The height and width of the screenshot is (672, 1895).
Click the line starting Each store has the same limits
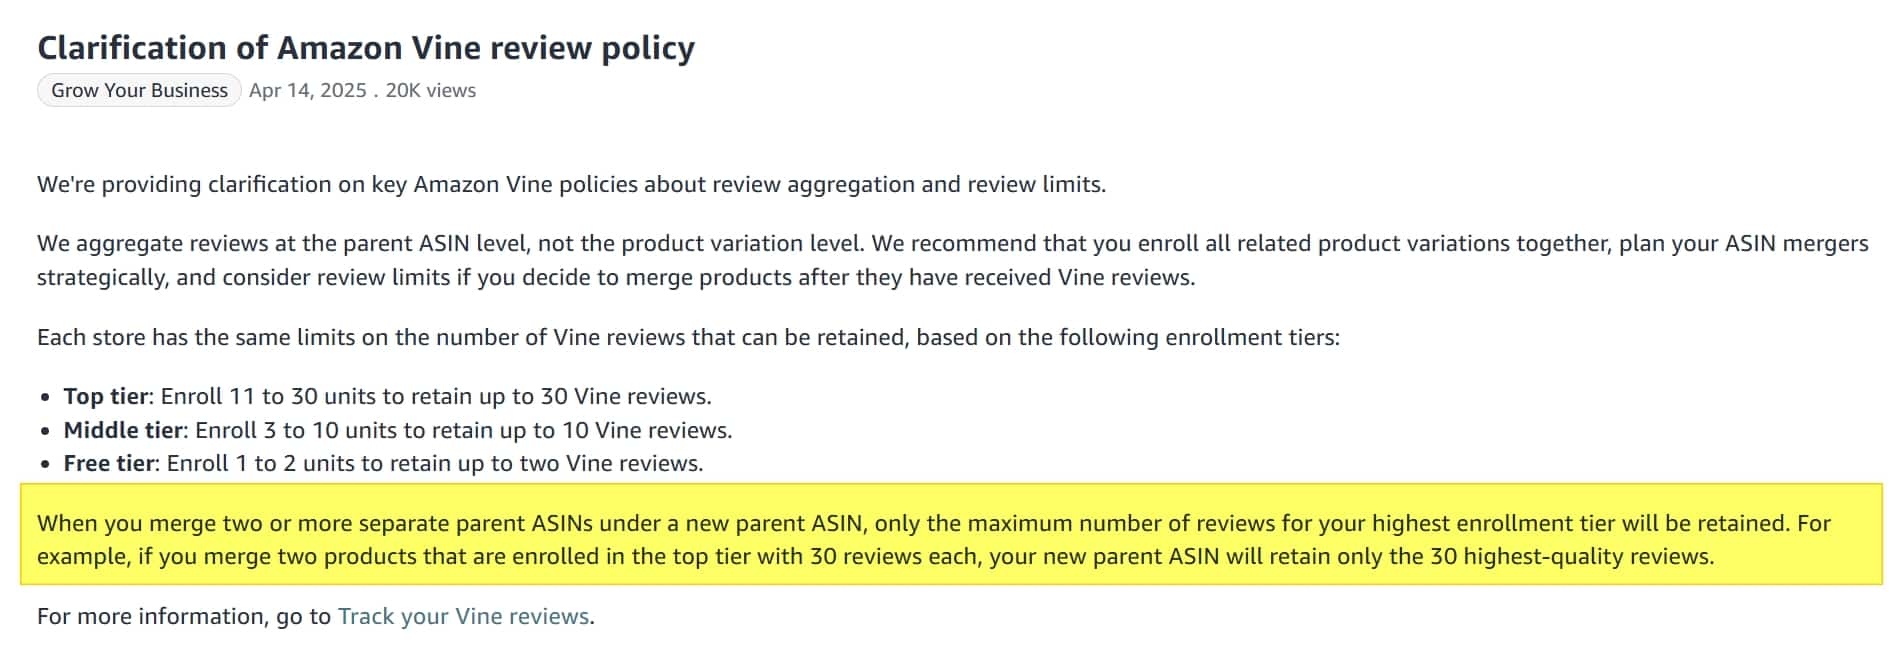coord(688,337)
